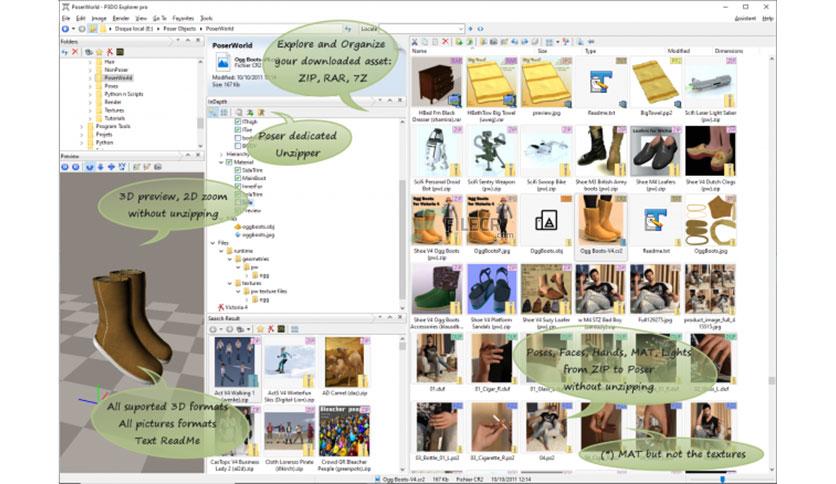Open the Favorites menu

click(x=183, y=18)
